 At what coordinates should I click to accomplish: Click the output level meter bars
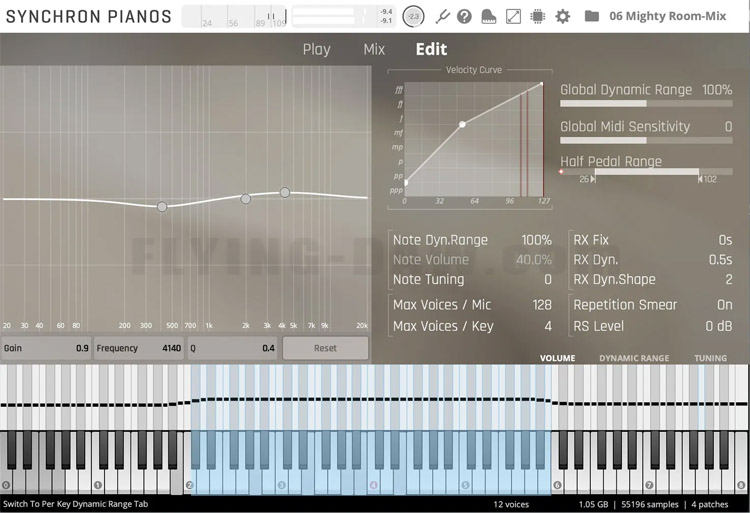click(328, 17)
